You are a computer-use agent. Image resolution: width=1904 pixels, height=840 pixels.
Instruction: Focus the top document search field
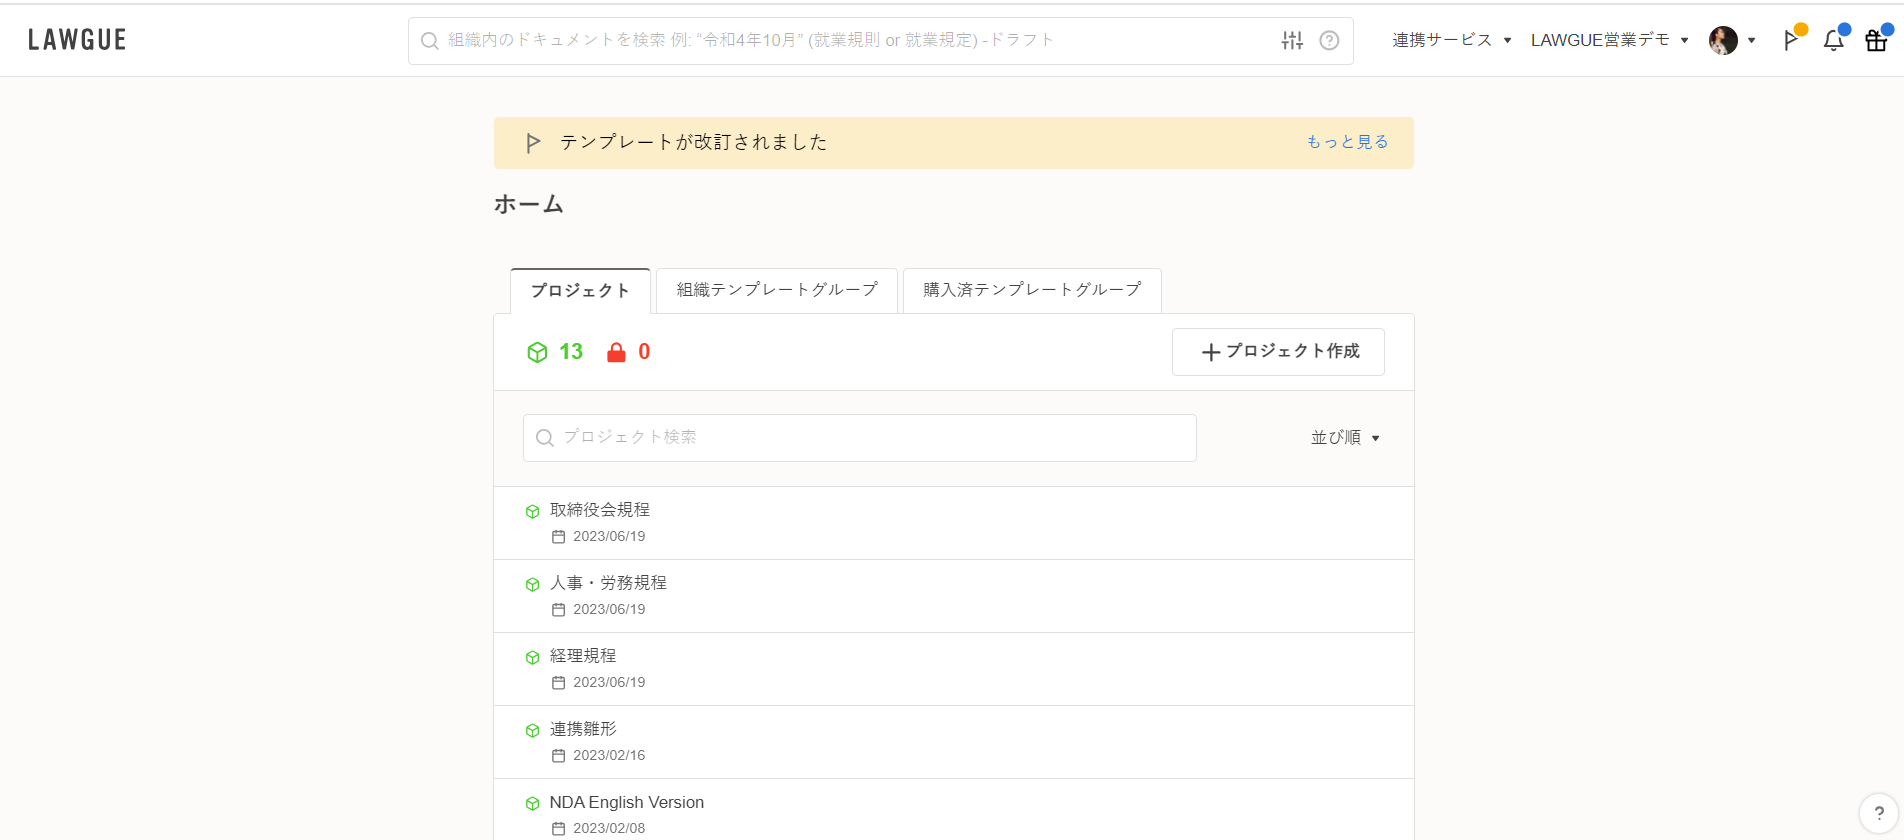click(x=850, y=41)
